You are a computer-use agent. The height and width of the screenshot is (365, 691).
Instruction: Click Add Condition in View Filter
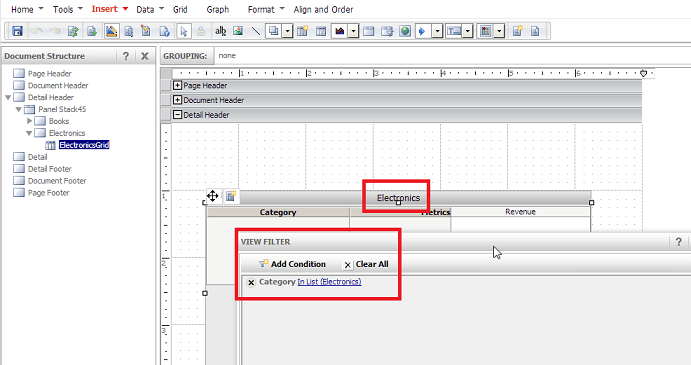[292, 264]
